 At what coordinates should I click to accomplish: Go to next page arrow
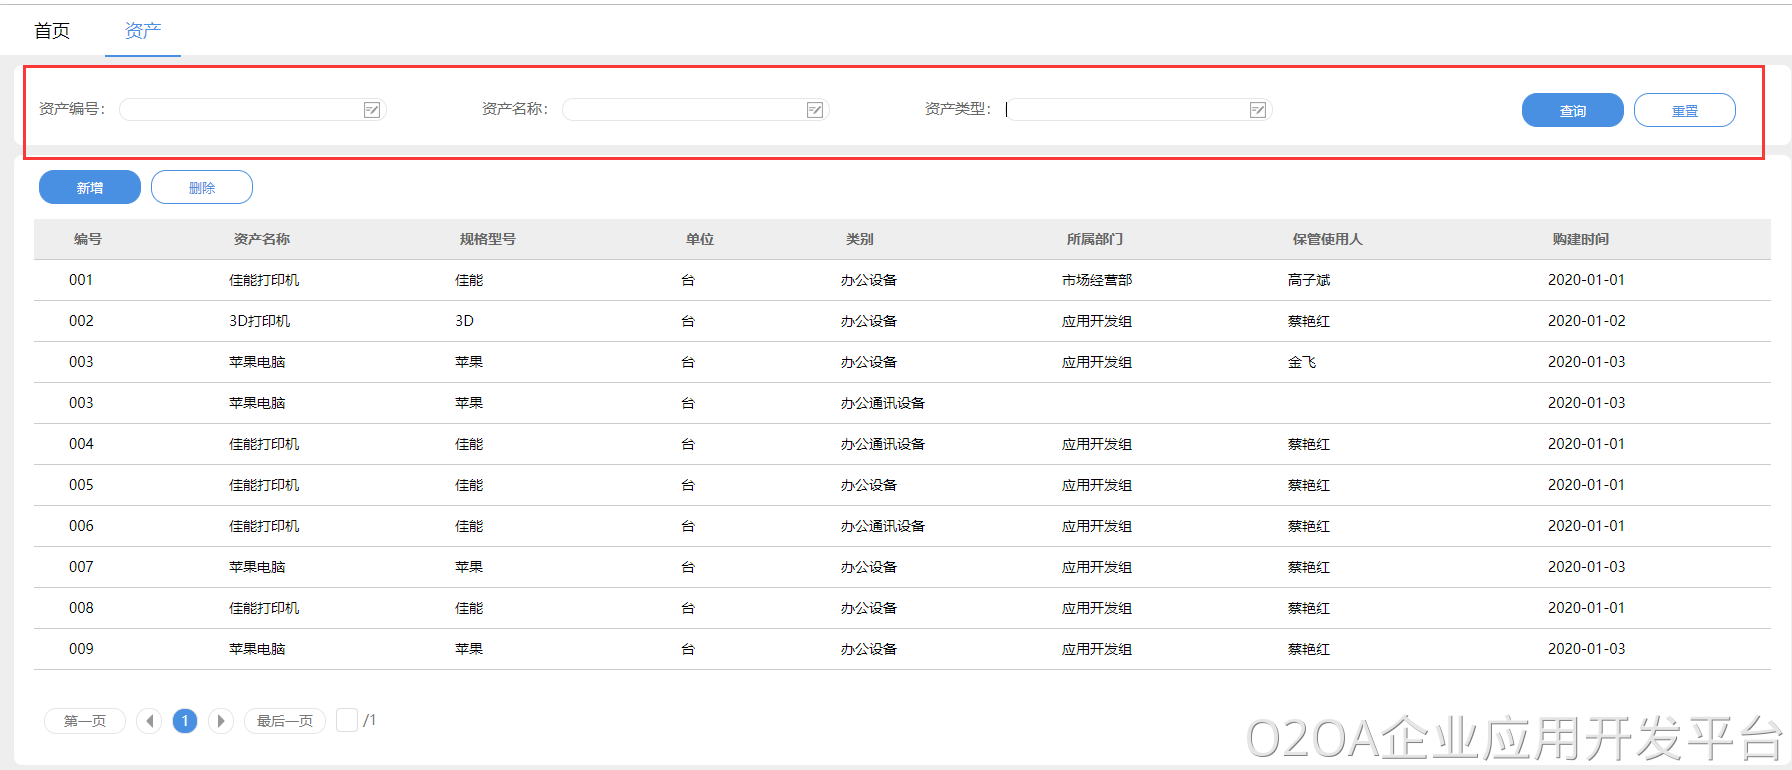pyautogui.click(x=221, y=721)
